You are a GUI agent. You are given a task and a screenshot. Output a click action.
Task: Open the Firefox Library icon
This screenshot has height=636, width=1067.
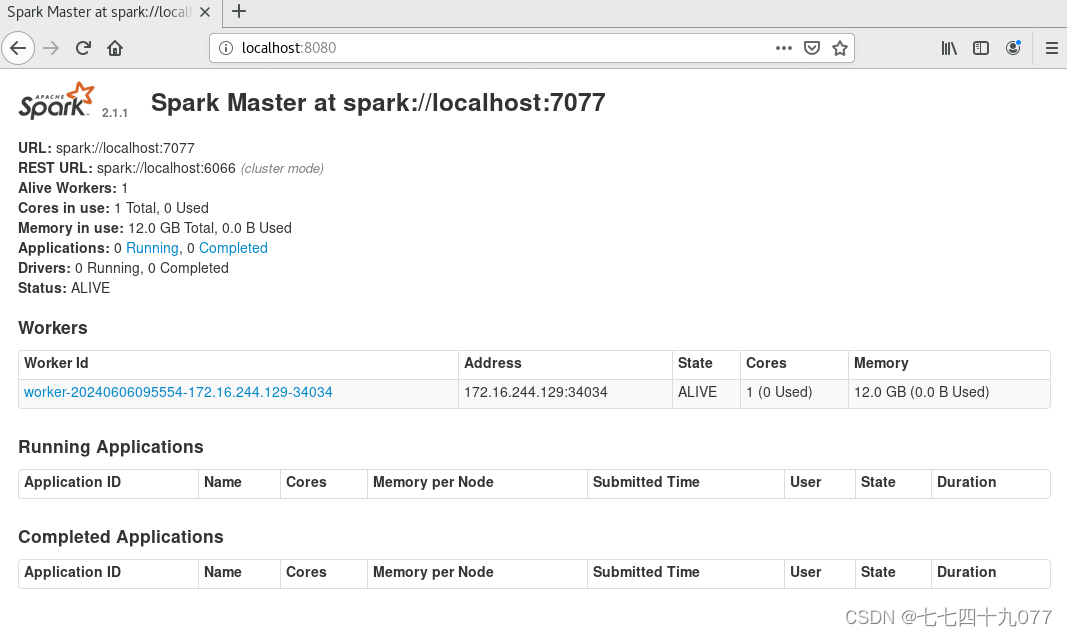[x=948, y=47]
